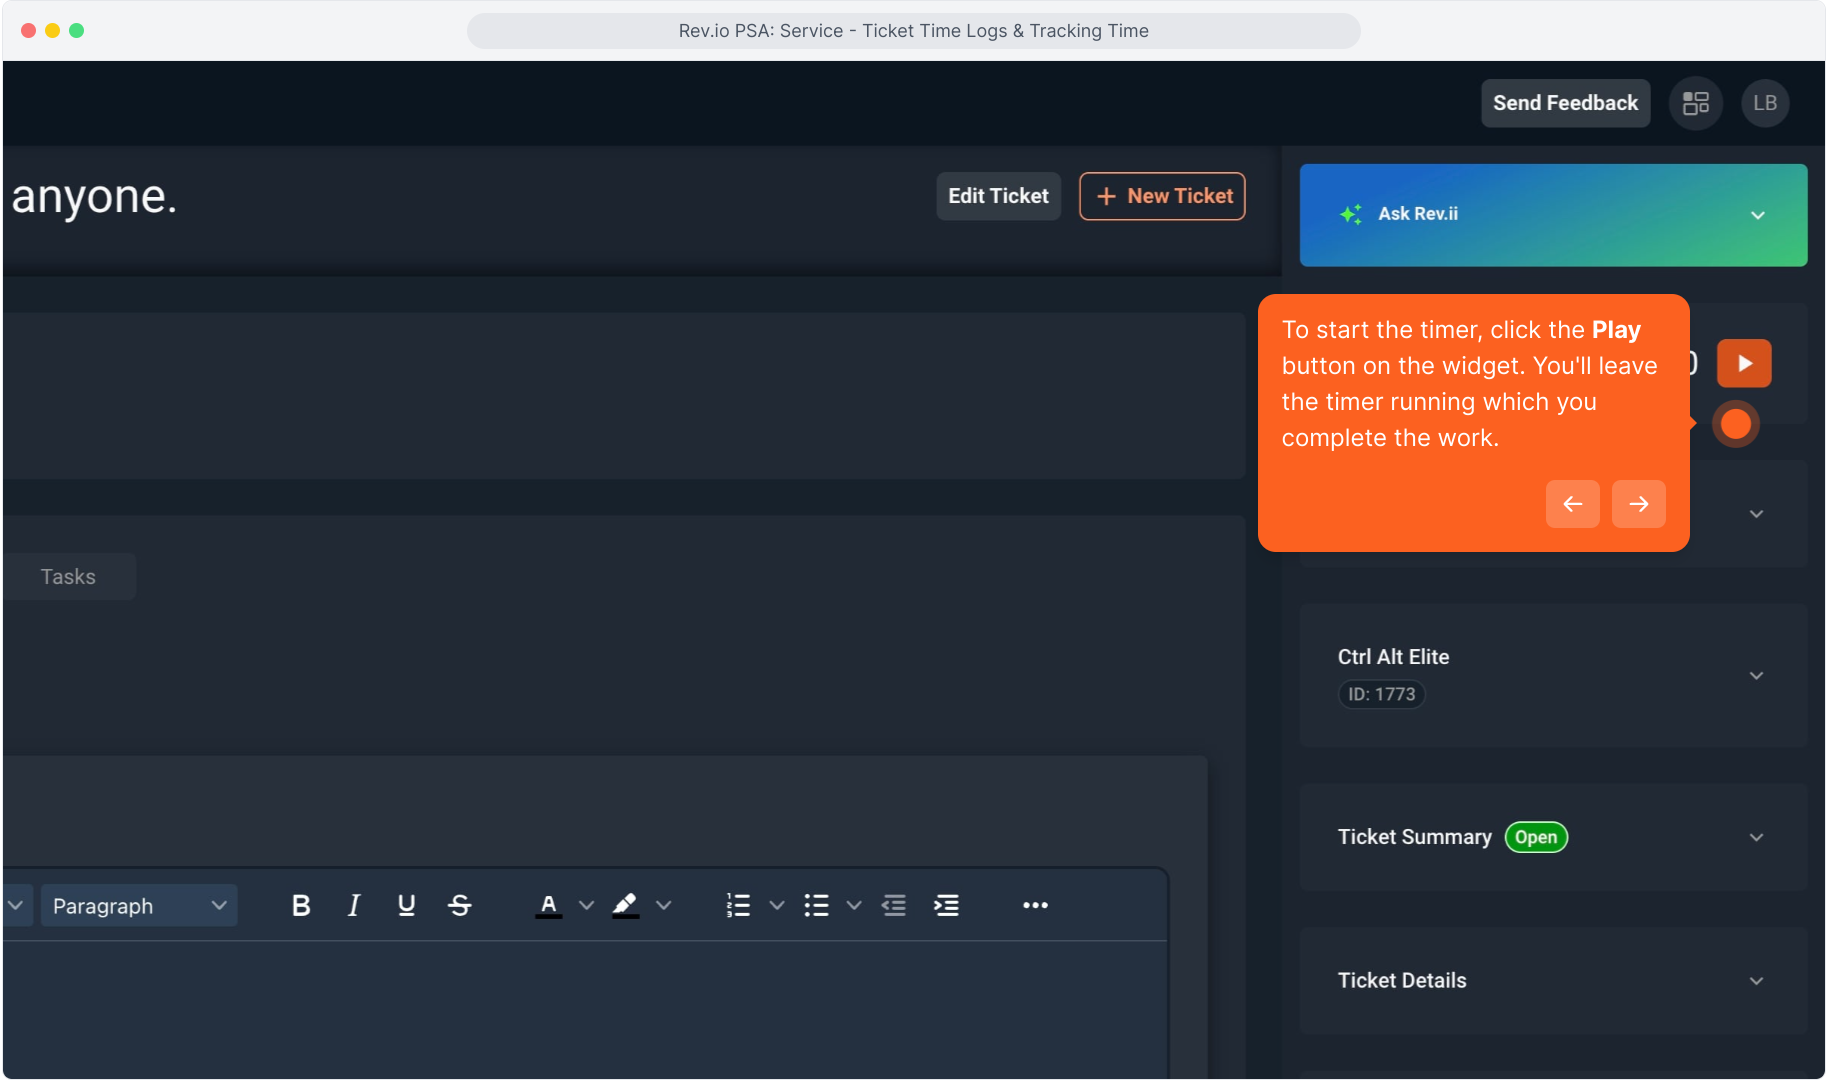Decrease the paragraph indent

tap(893, 906)
